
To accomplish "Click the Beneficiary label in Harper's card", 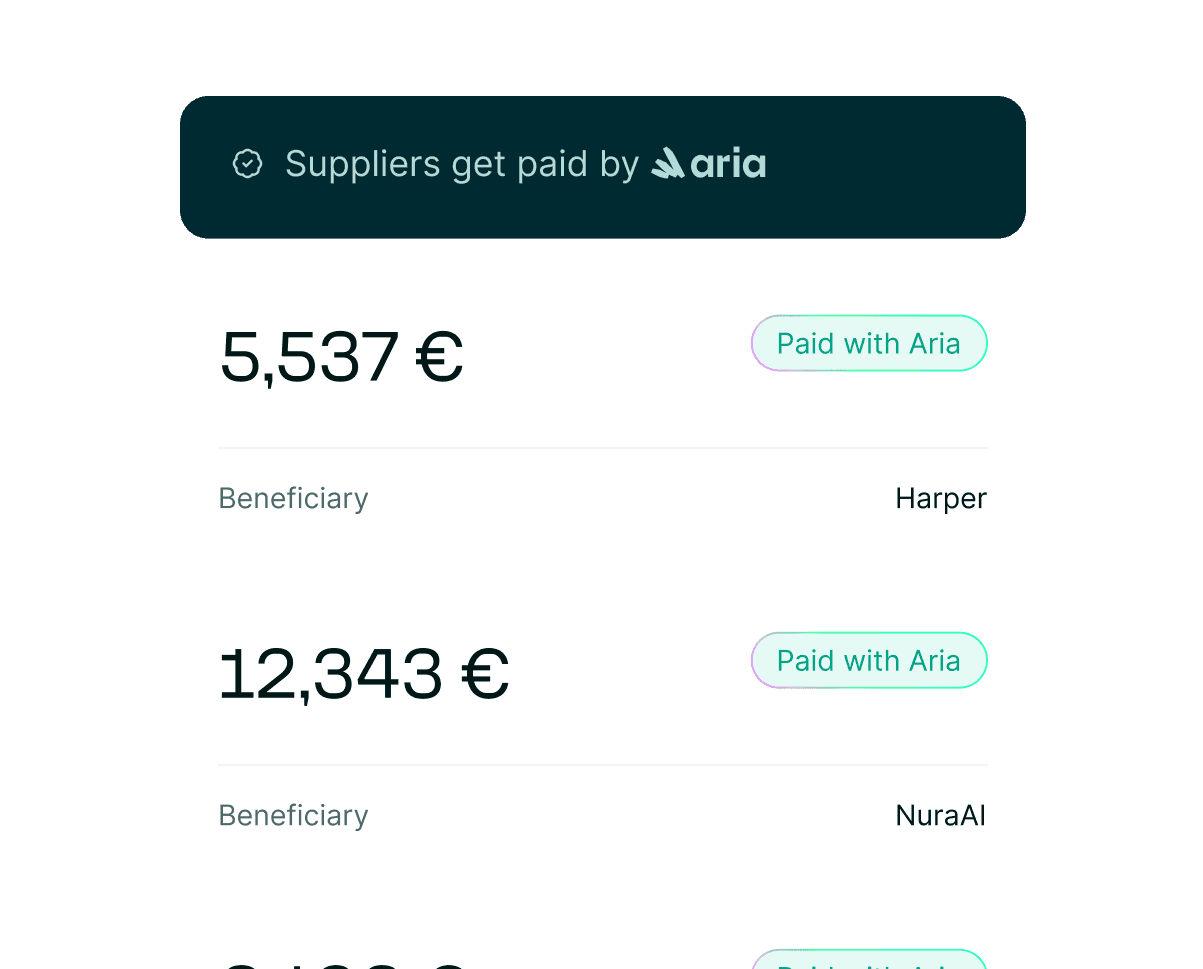I will 293,498.
